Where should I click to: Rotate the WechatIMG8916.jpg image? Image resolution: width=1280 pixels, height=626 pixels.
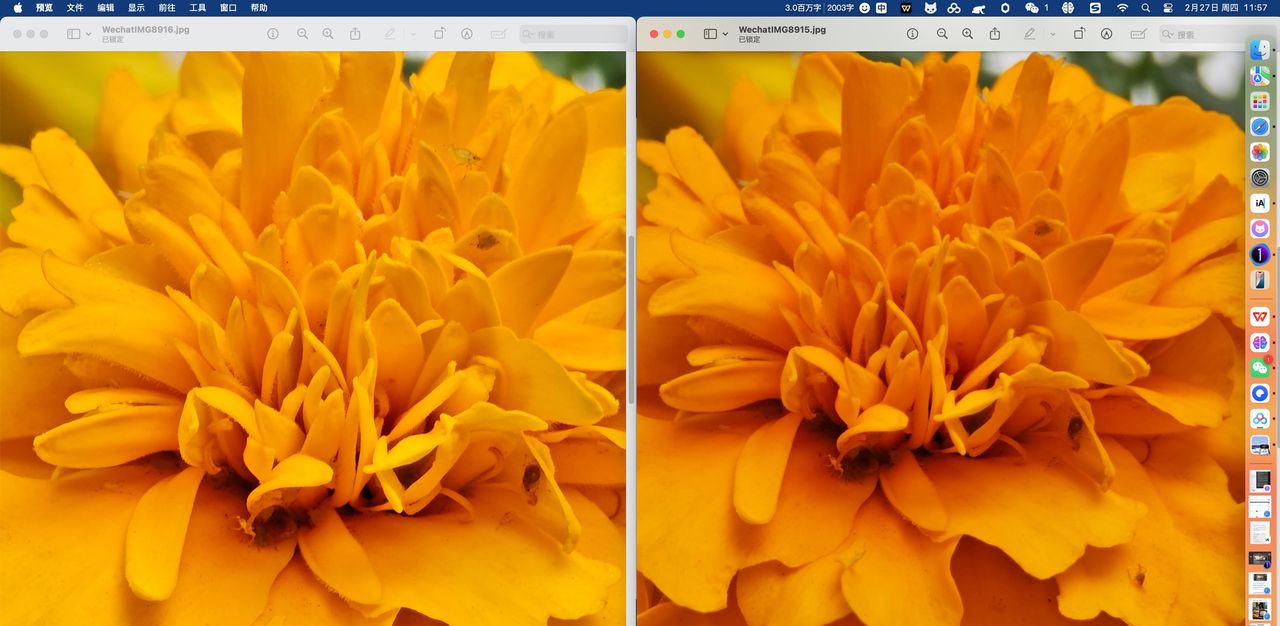pyautogui.click(x=440, y=34)
